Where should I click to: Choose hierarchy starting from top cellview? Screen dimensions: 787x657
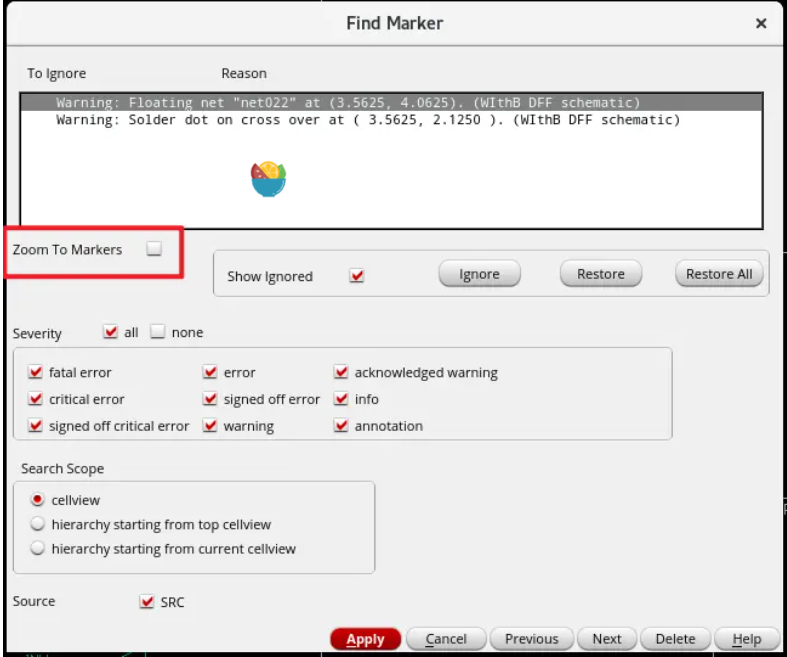tap(38, 524)
